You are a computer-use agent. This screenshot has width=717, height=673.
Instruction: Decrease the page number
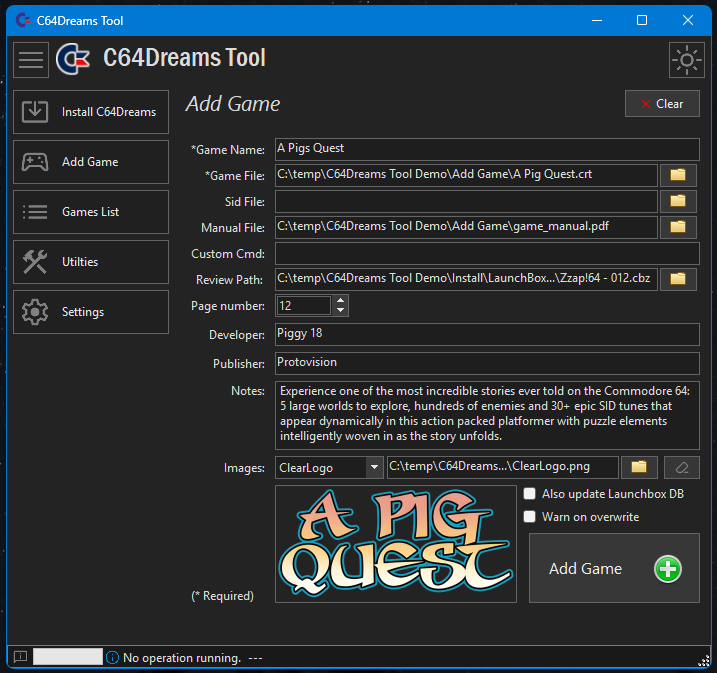tap(340, 310)
